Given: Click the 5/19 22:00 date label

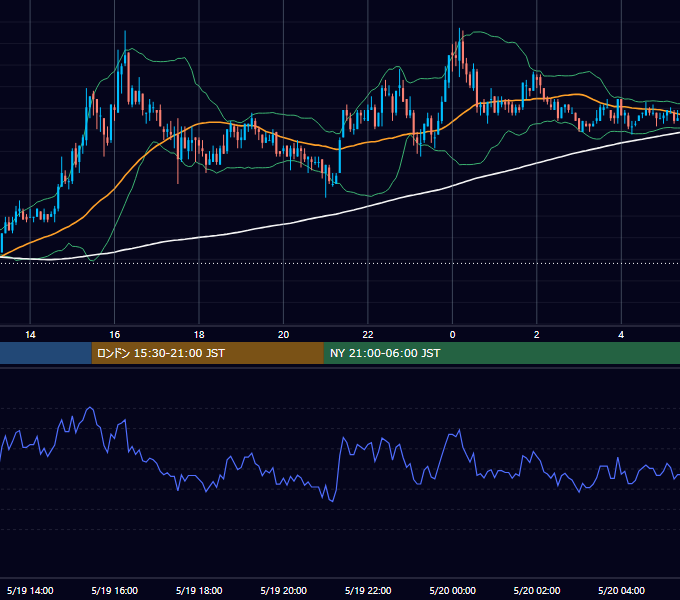Looking at the screenshot, I should [x=368, y=590].
